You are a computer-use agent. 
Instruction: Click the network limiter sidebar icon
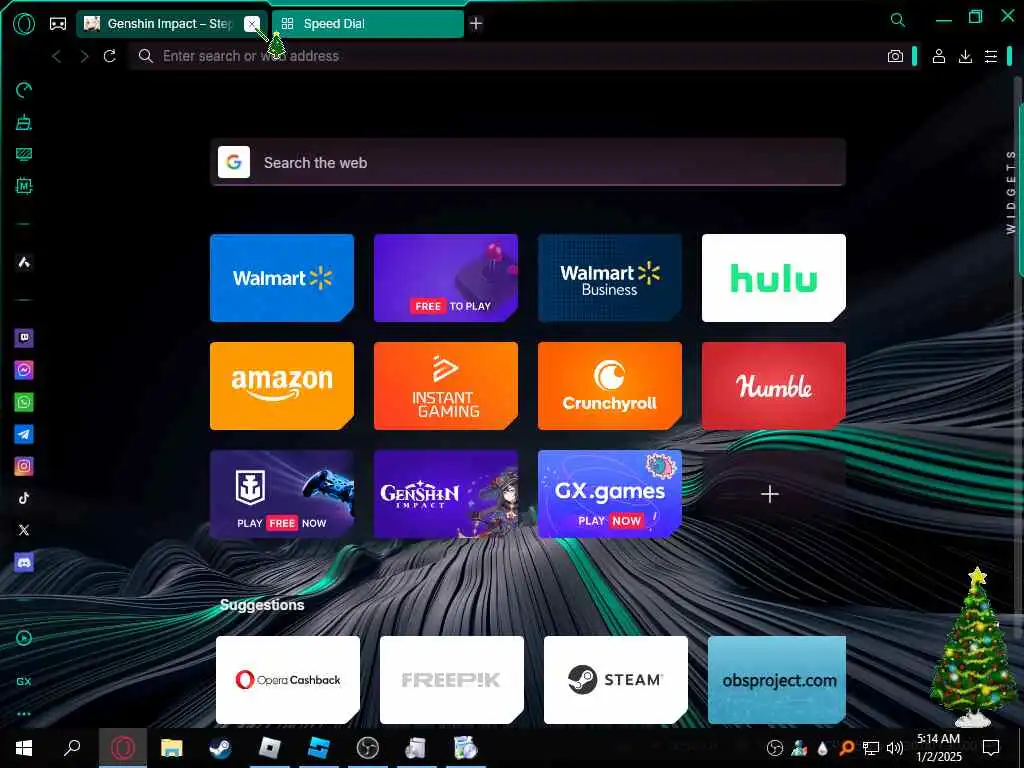(x=24, y=154)
